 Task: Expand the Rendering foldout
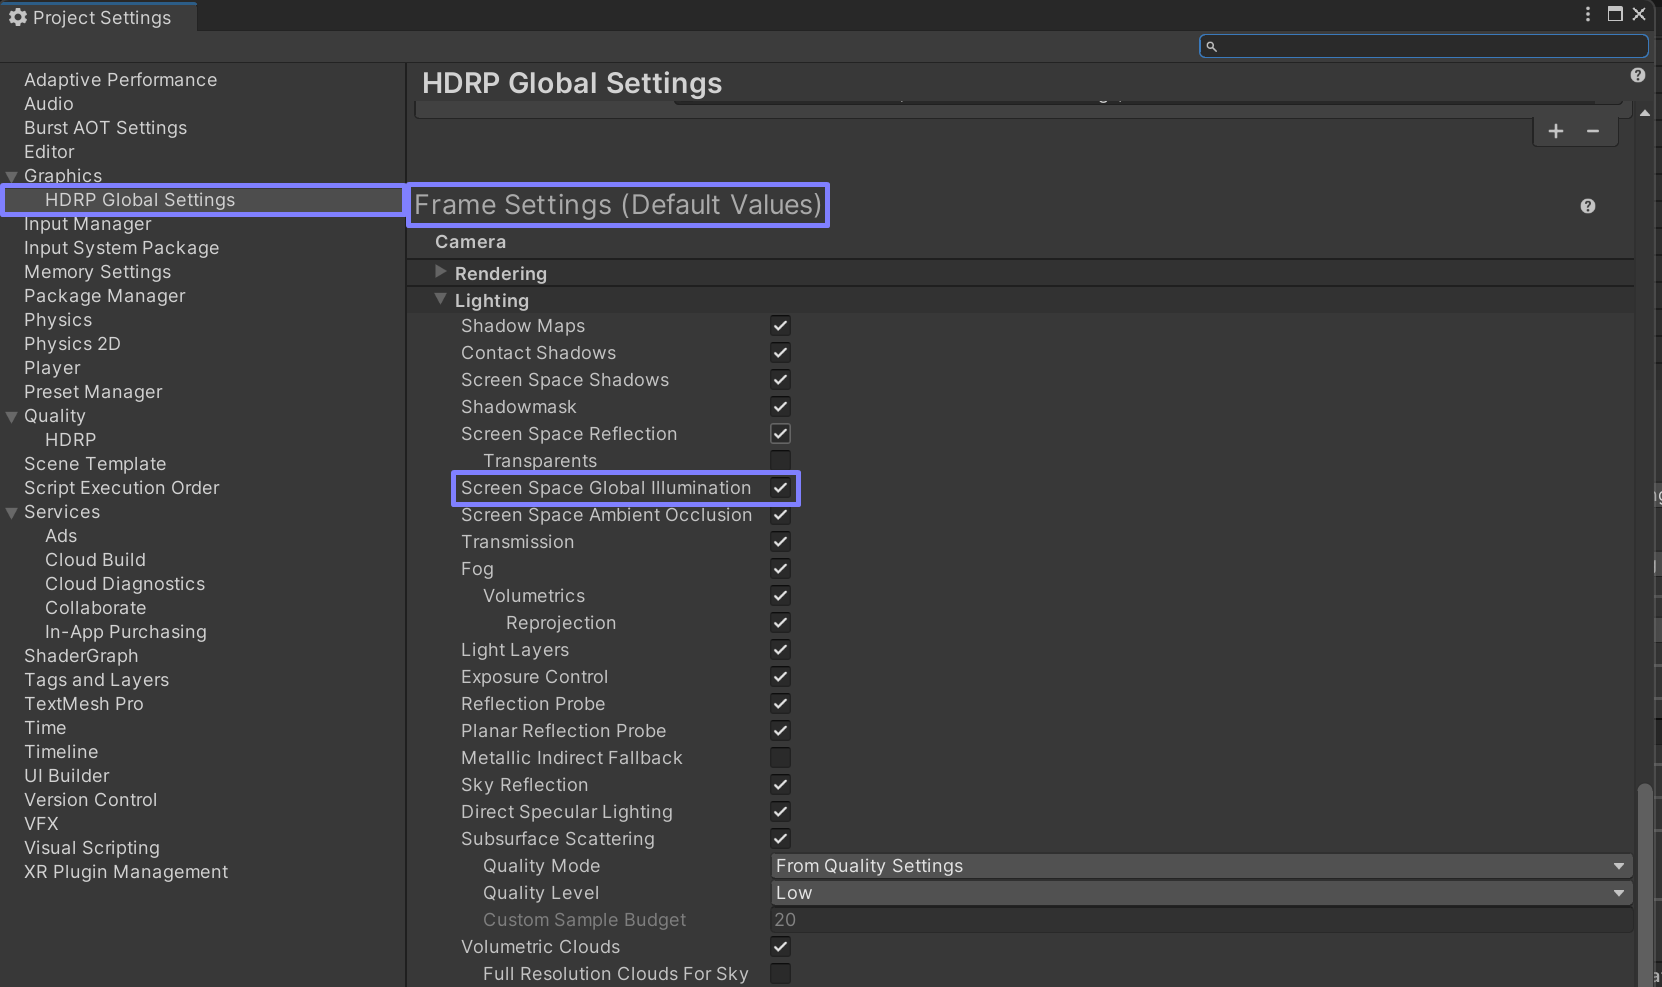440,272
